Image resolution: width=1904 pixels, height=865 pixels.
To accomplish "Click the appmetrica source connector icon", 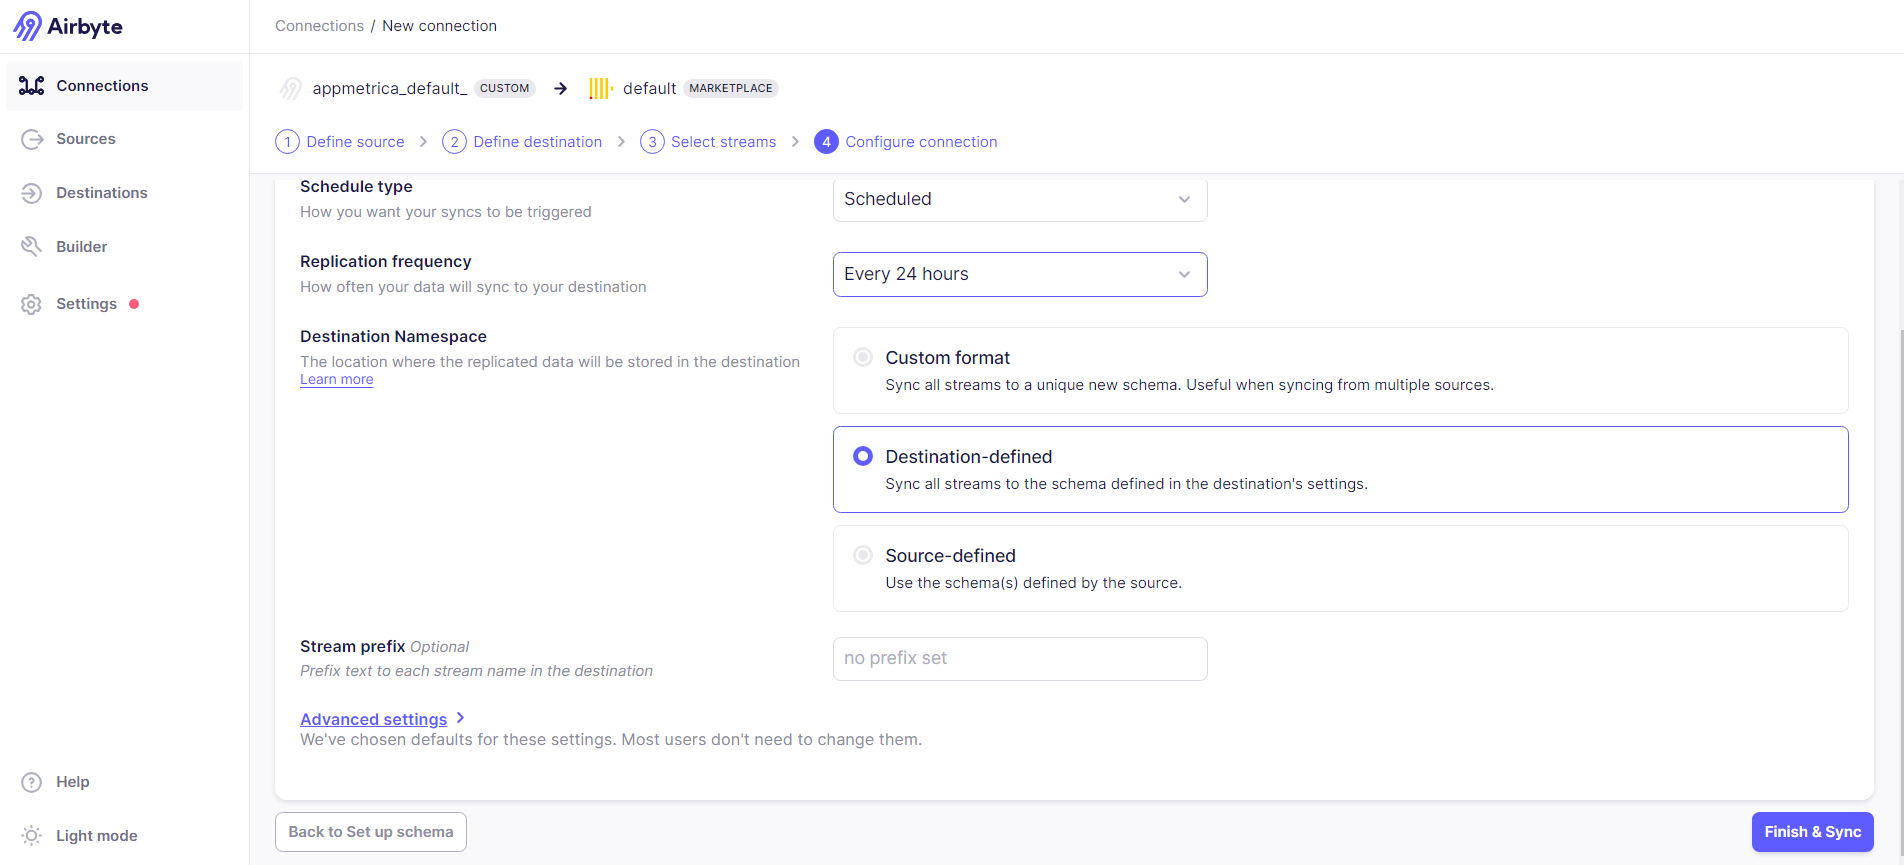I will point(290,88).
